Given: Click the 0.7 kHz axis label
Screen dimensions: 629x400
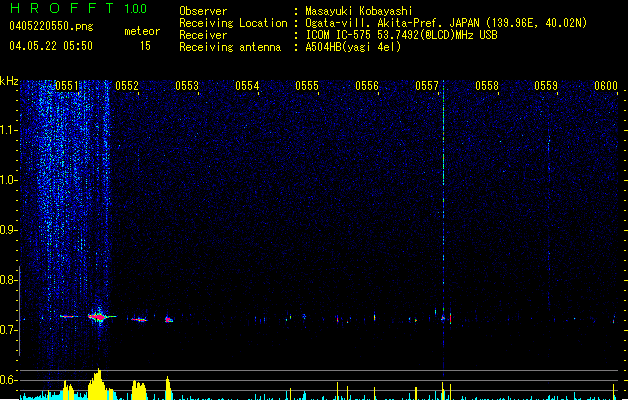Looking at the screenshot, I should [x=9, y=330].
